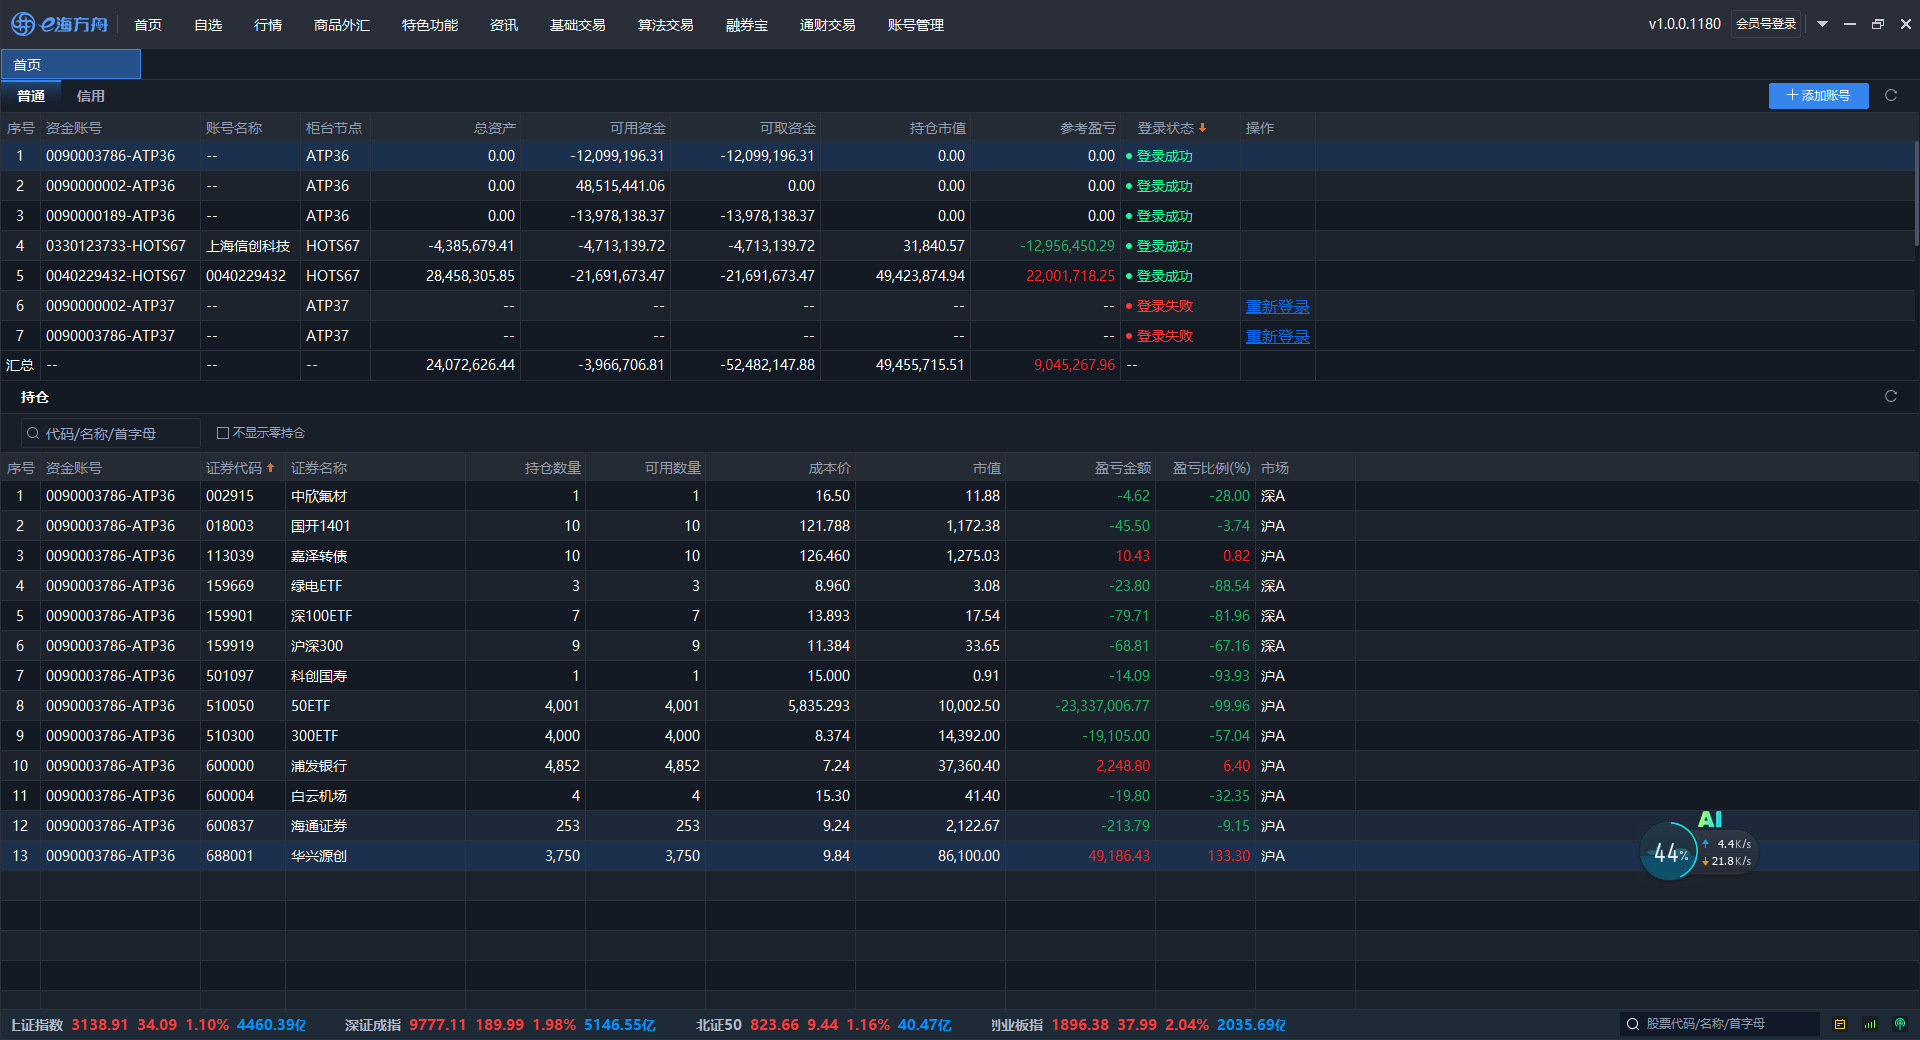Click the 登录状态 sort arrow icon
The width and height of the screenshot is (1920, 1040).
(x=1203, y=128)
